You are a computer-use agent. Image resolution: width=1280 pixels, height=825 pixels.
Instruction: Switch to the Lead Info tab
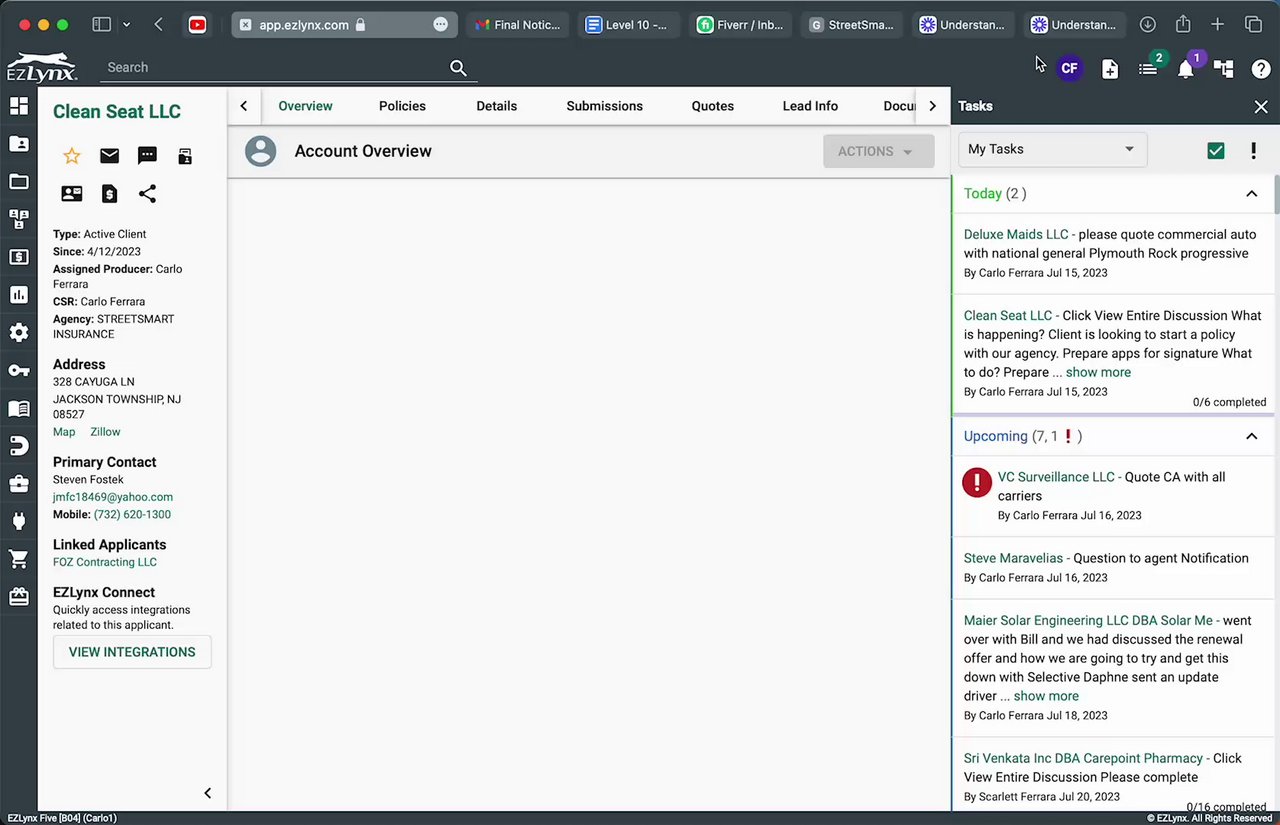point(810,106)
